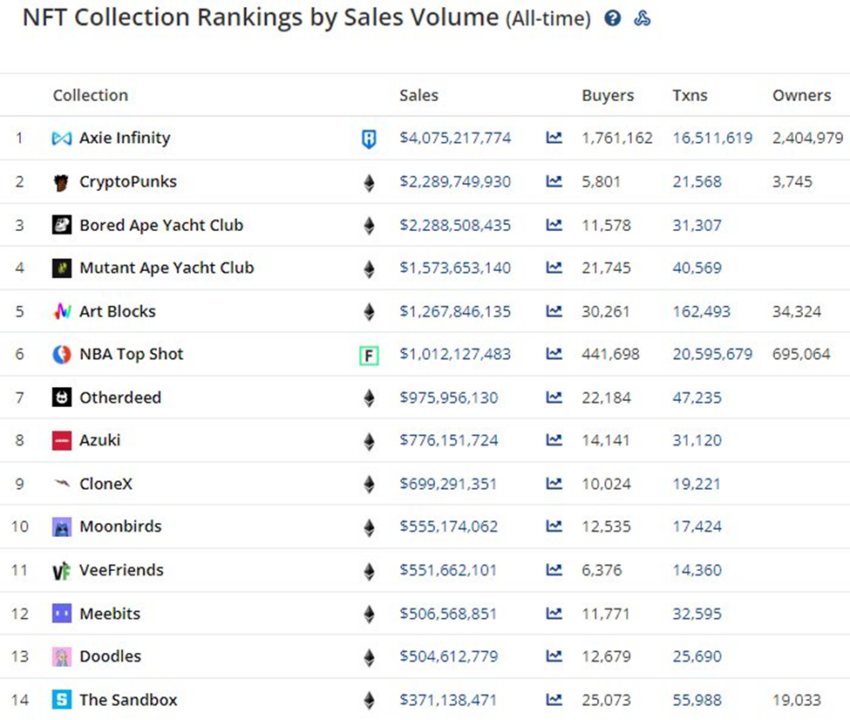Open the Mutant Ape Yacht Club link
This screenshot has height=720, width=850.
pyautogui.click(x=166, y=268)
